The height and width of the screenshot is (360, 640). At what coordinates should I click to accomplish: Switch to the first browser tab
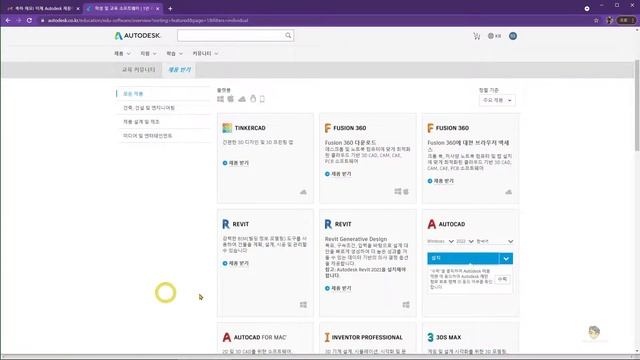[42, 8]
